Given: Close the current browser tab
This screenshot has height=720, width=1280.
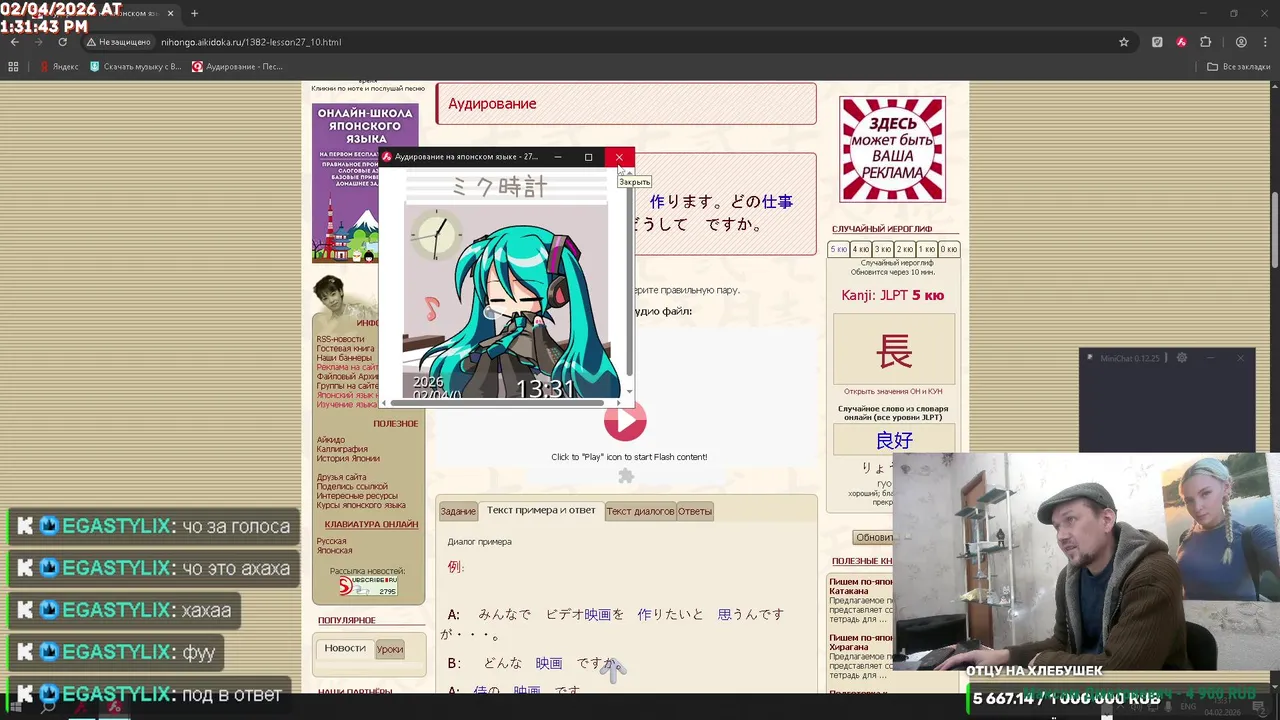Looking at the screenshot, I should [169, 13].
